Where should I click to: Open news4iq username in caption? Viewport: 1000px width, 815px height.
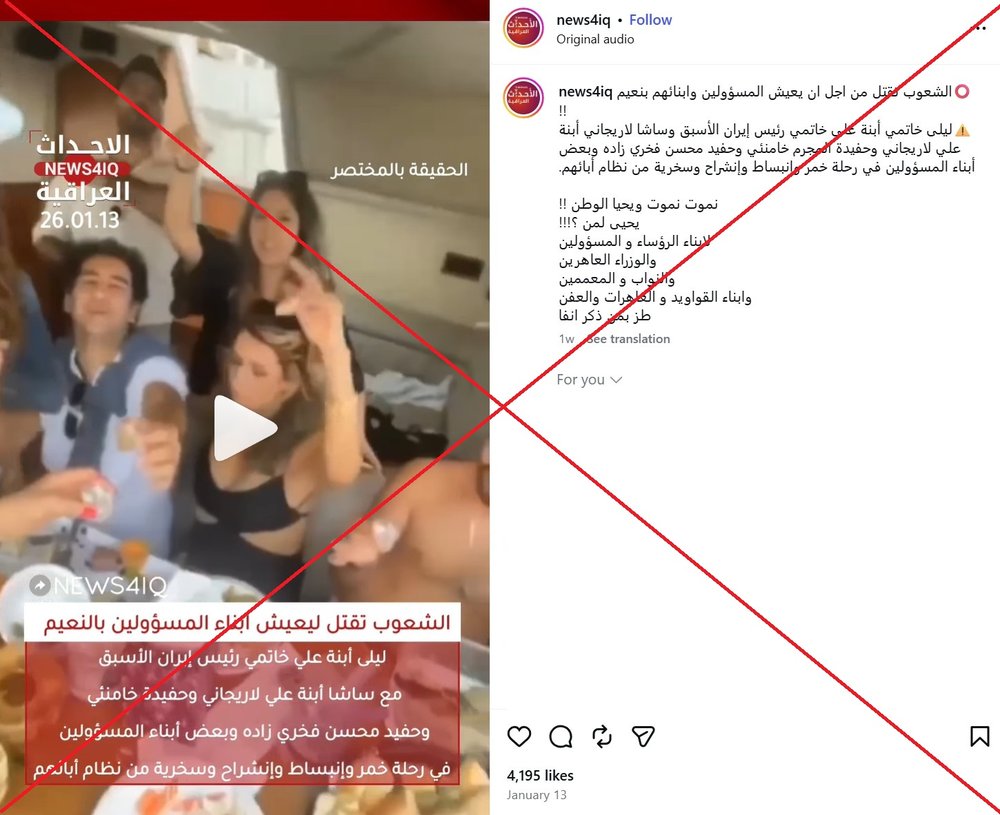click(x=585, y=92)
